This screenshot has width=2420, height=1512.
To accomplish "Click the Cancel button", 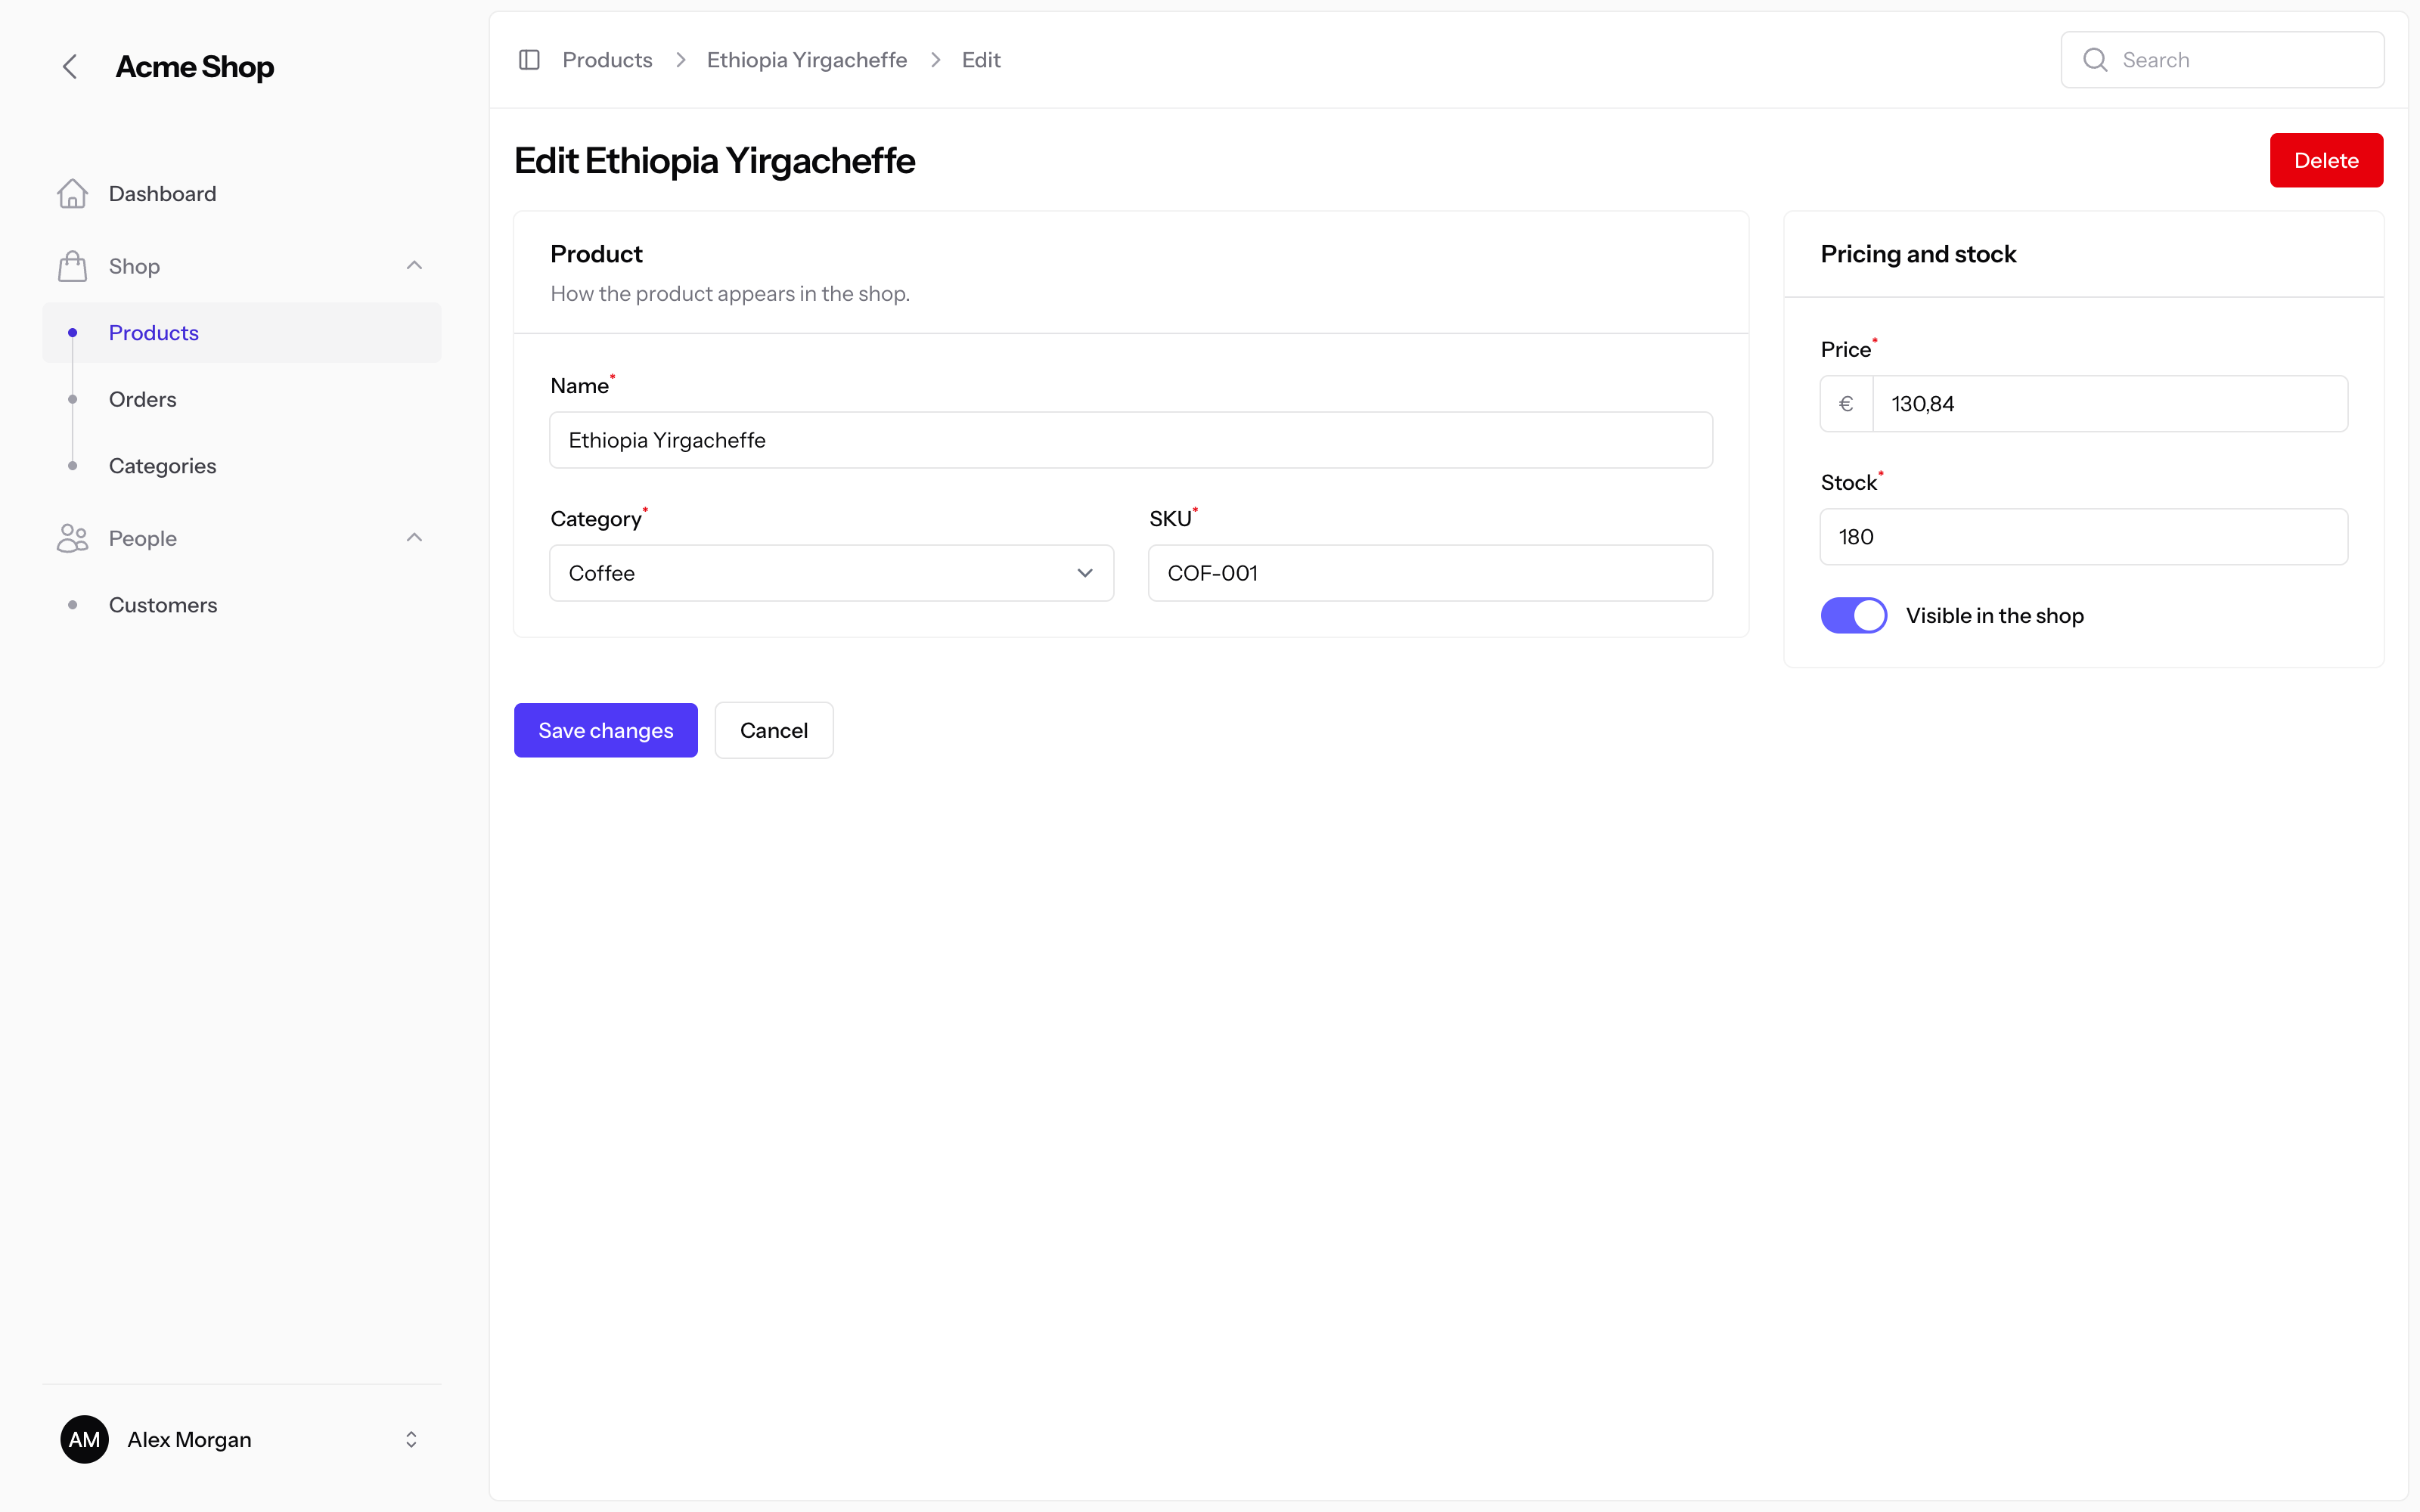I will (x=773, y=730).
